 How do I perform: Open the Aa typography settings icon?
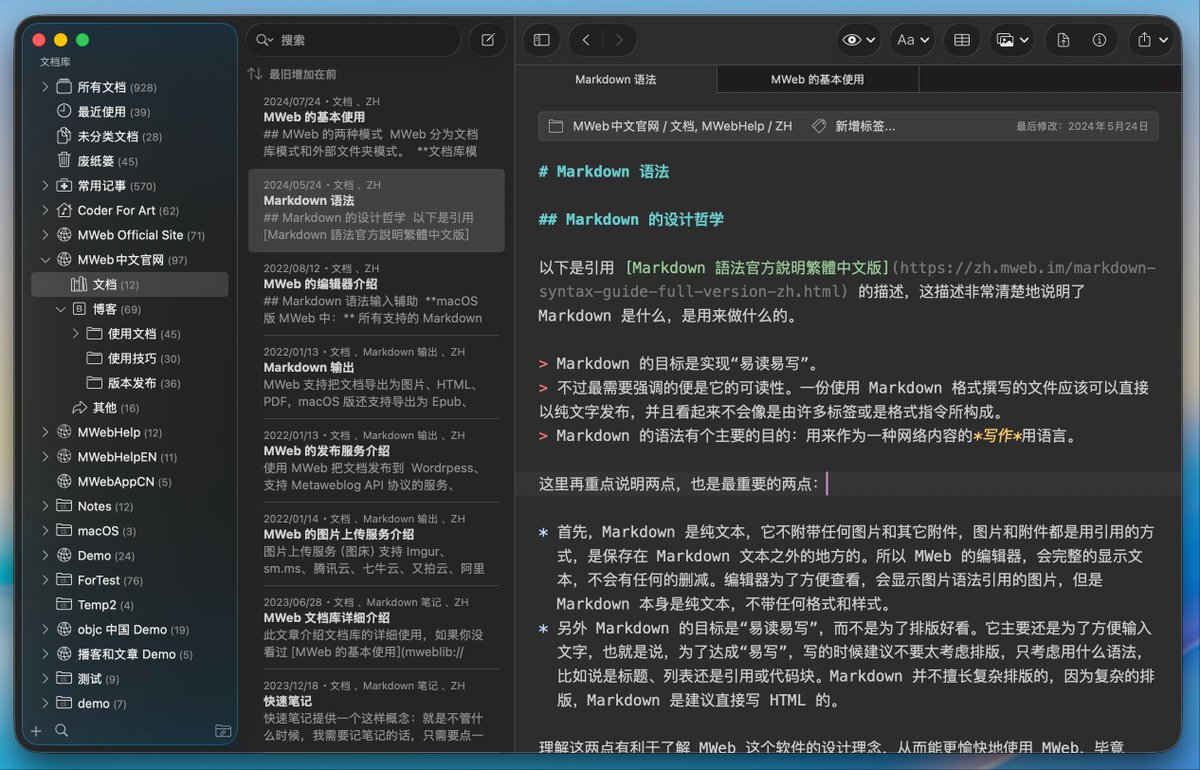(907, 40)
